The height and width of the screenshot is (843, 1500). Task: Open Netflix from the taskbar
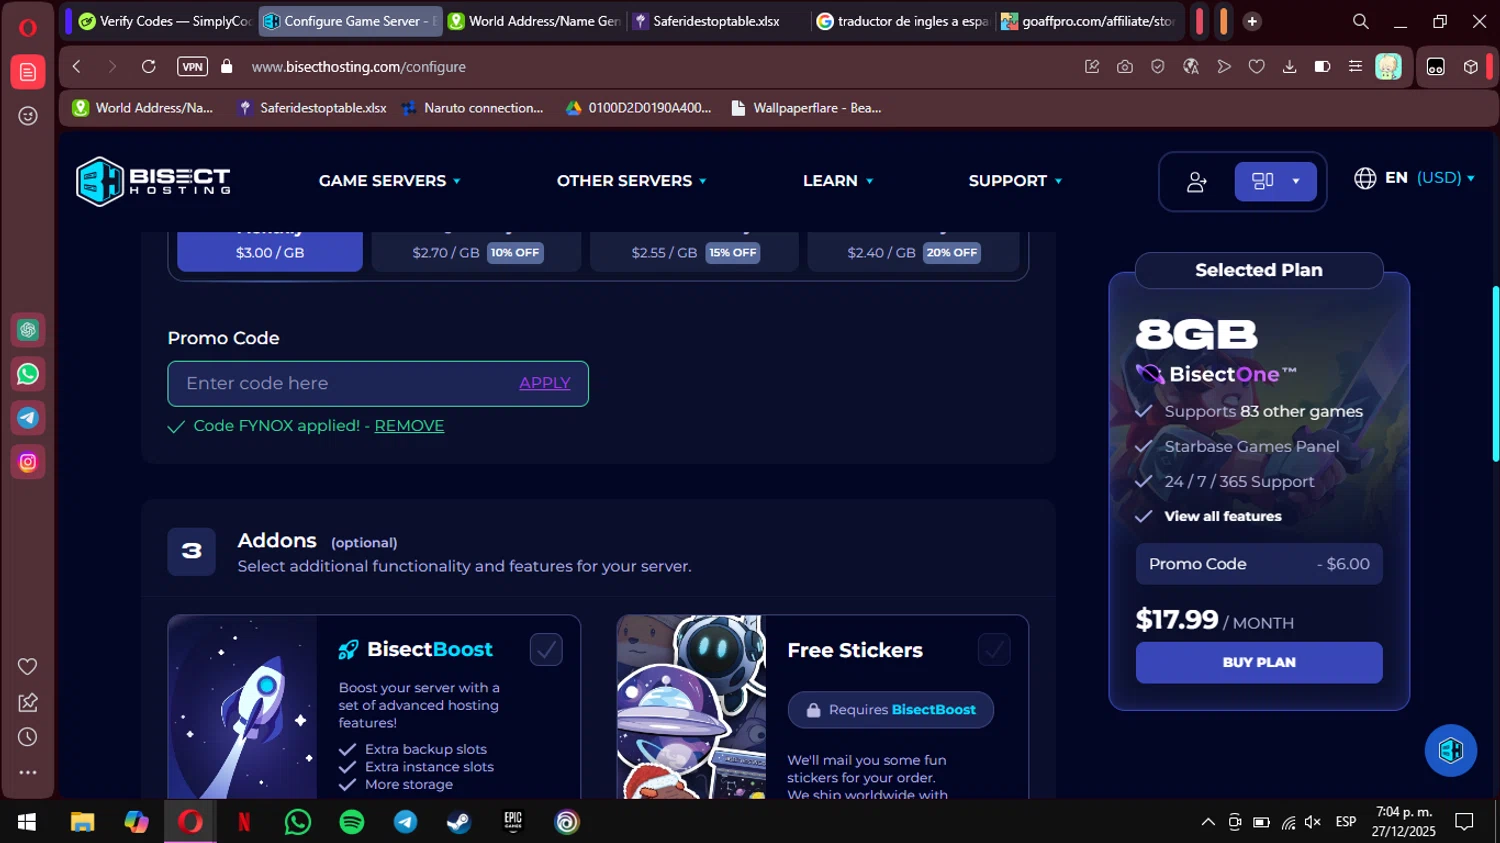tap(244, 822)
